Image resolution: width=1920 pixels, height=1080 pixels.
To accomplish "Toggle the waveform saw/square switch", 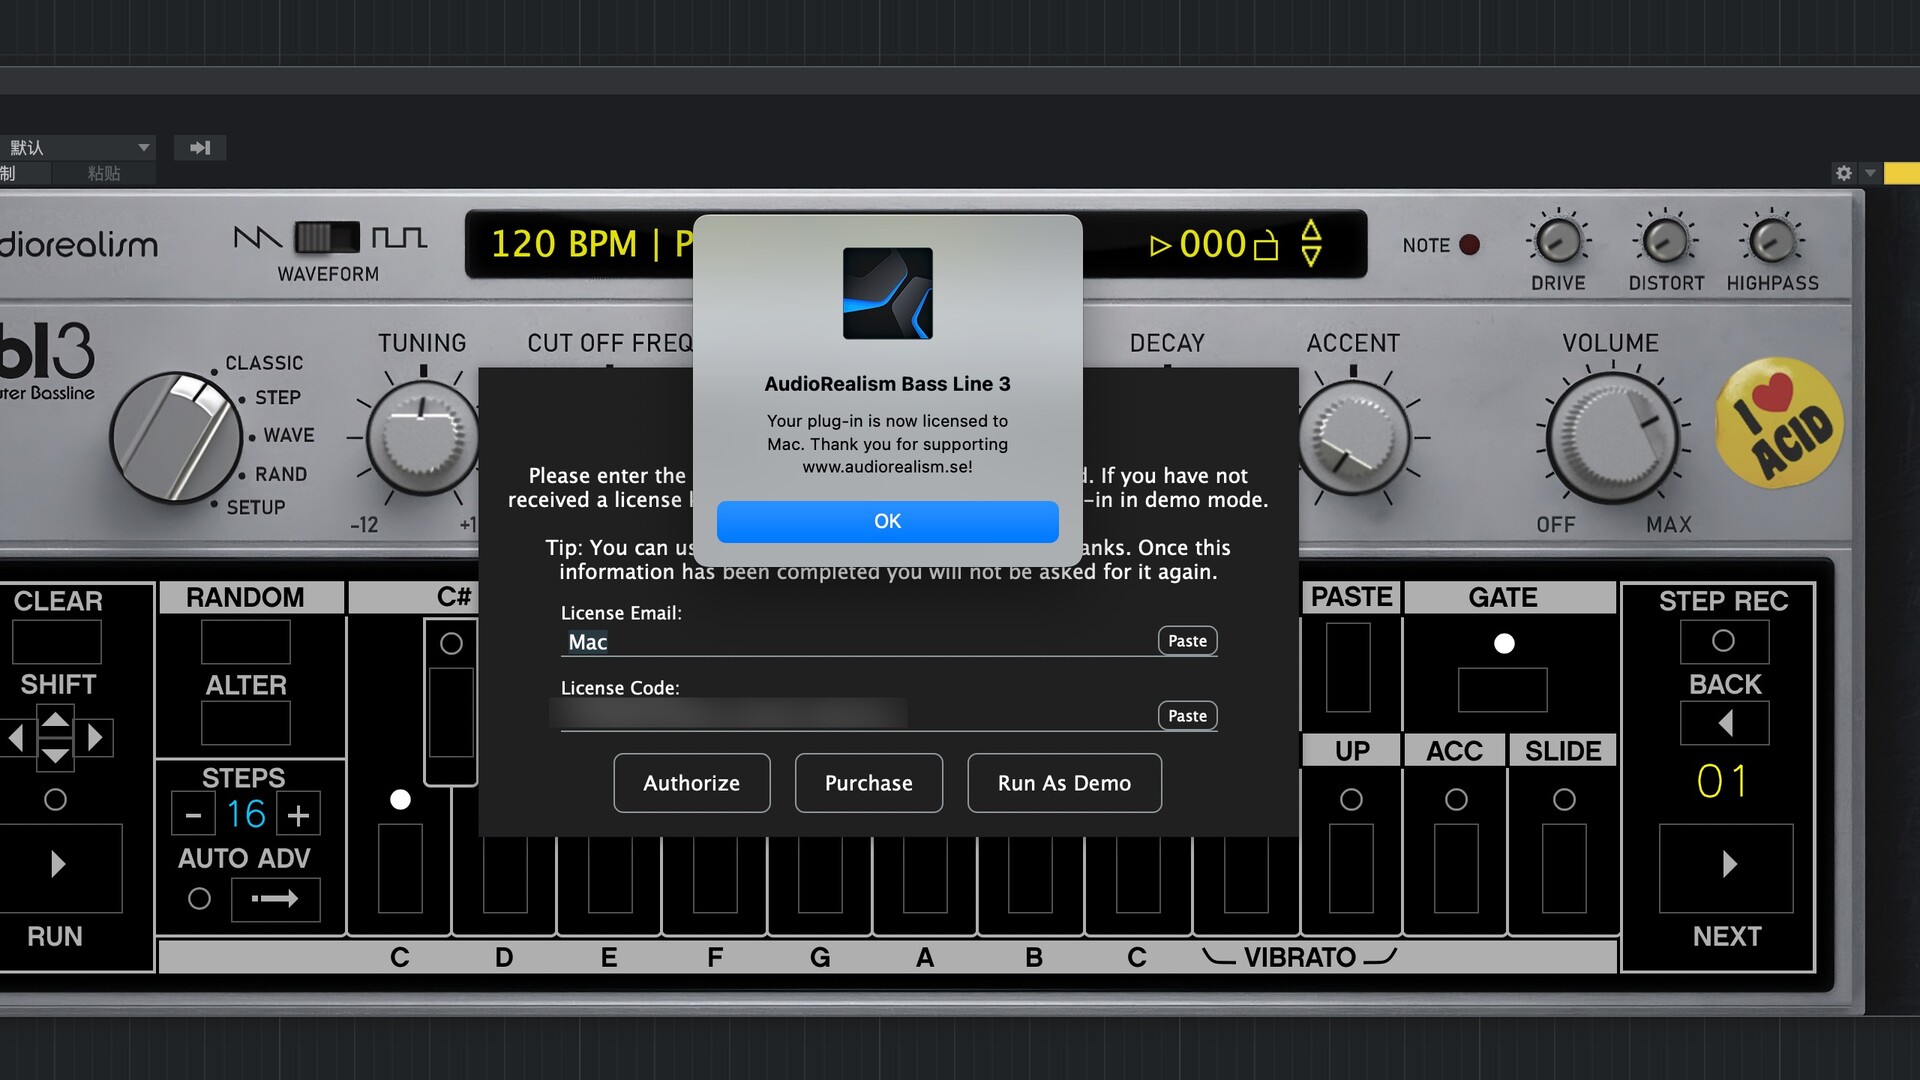I will click(326, 238).
